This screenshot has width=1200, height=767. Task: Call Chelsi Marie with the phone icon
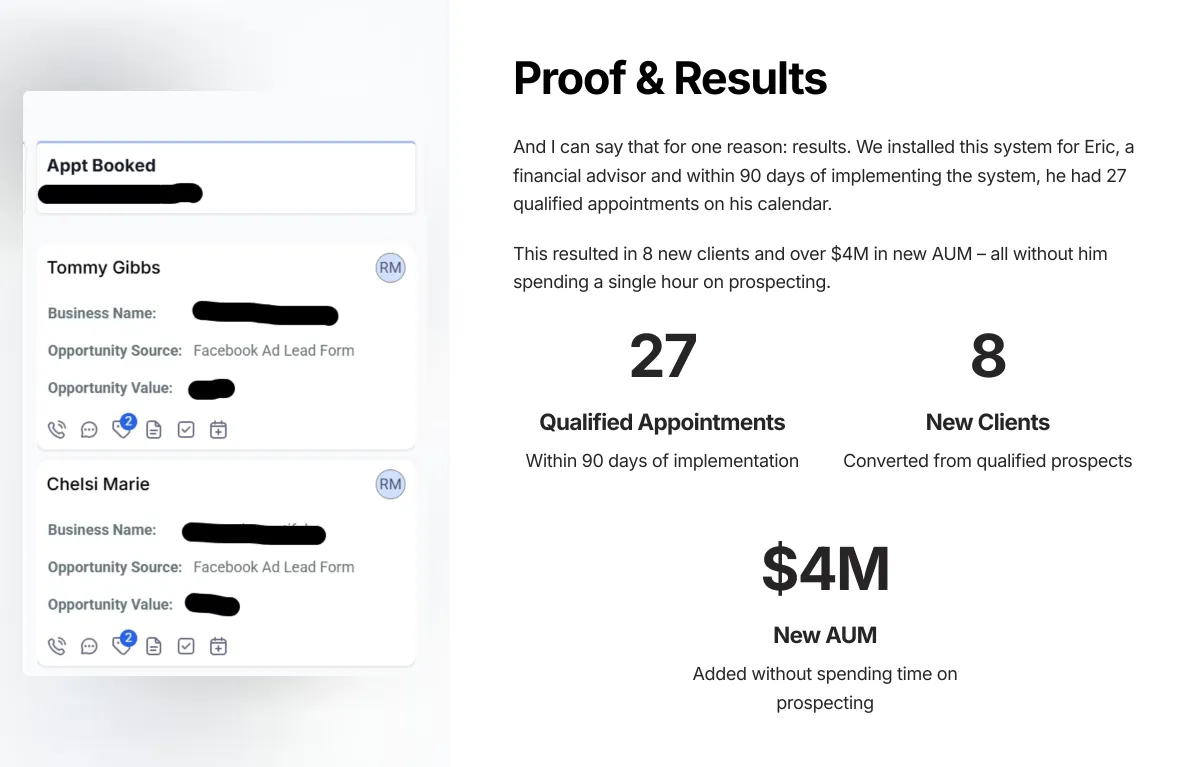coord(57,646)
